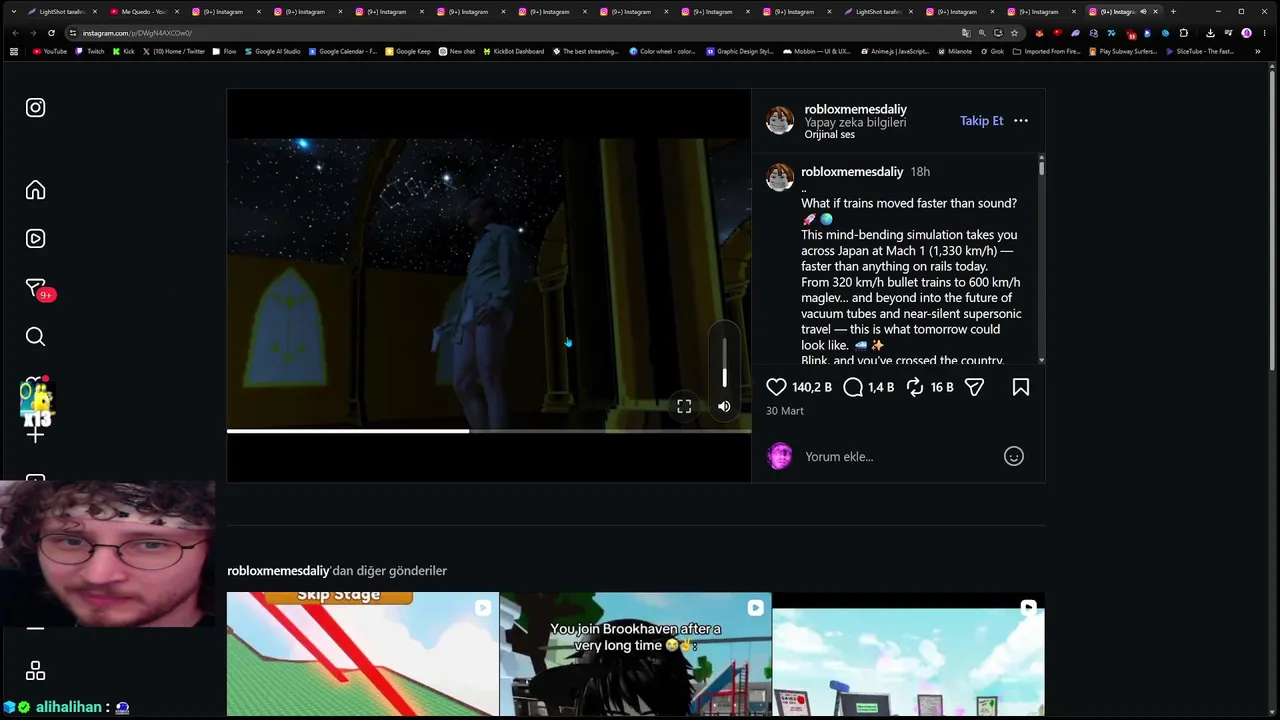The width and height of the screenshot is (1280, 720).
Task: Like the post with heart icon
Action: [x=776, y=387]
